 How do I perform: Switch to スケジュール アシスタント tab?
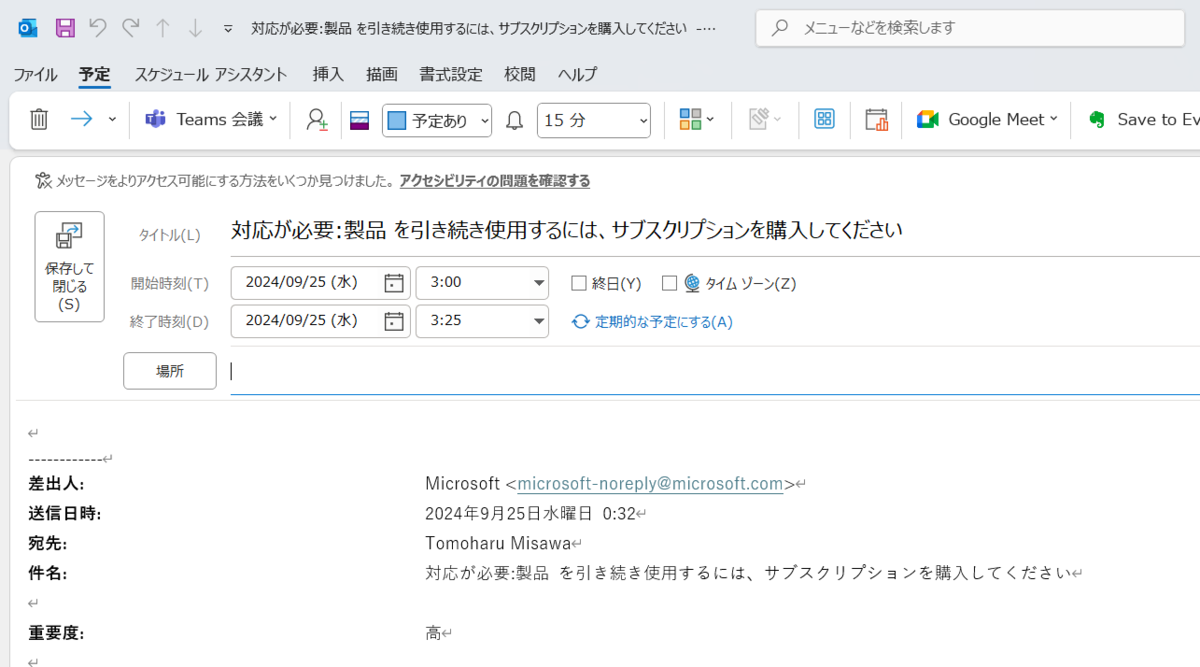(211, 74)
